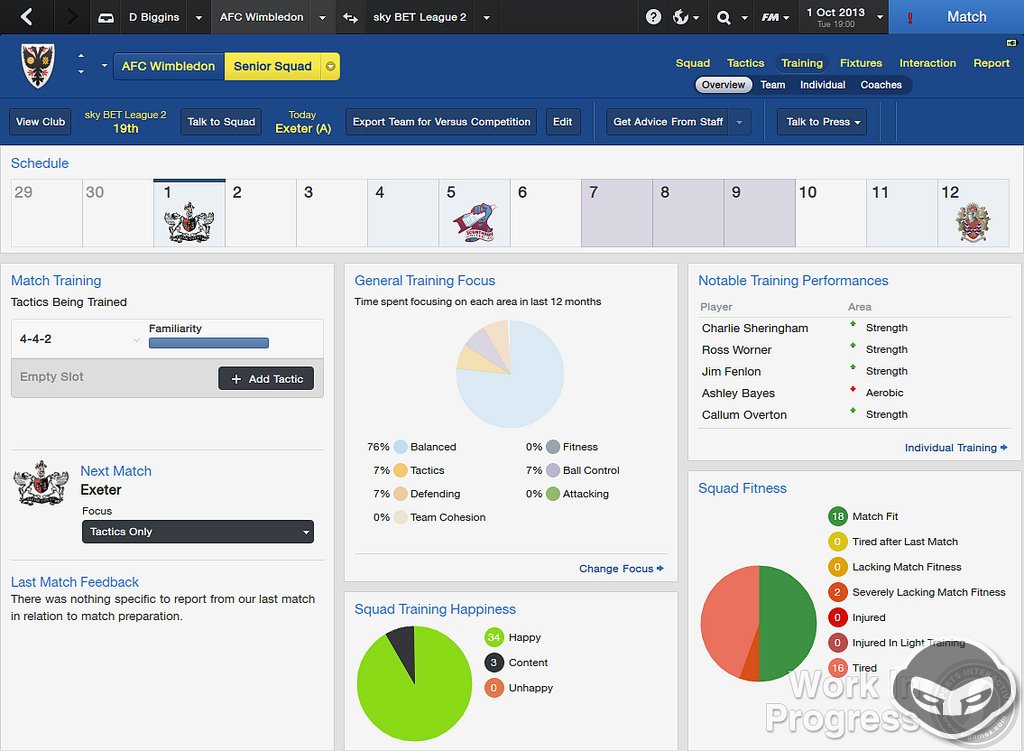Follow the Individual Training link
Screen dimensions: 1024x751
[x=955, y=448]
